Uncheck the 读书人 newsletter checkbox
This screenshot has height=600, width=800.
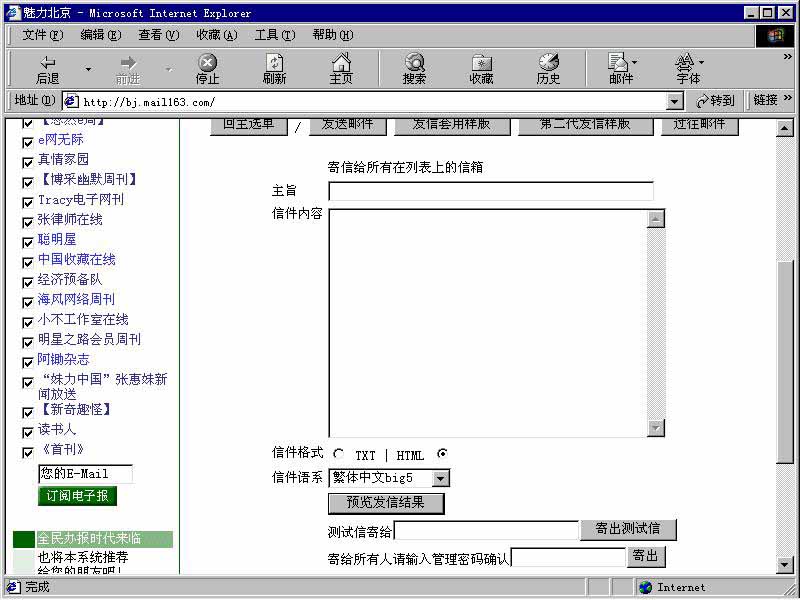coord(27,430)
